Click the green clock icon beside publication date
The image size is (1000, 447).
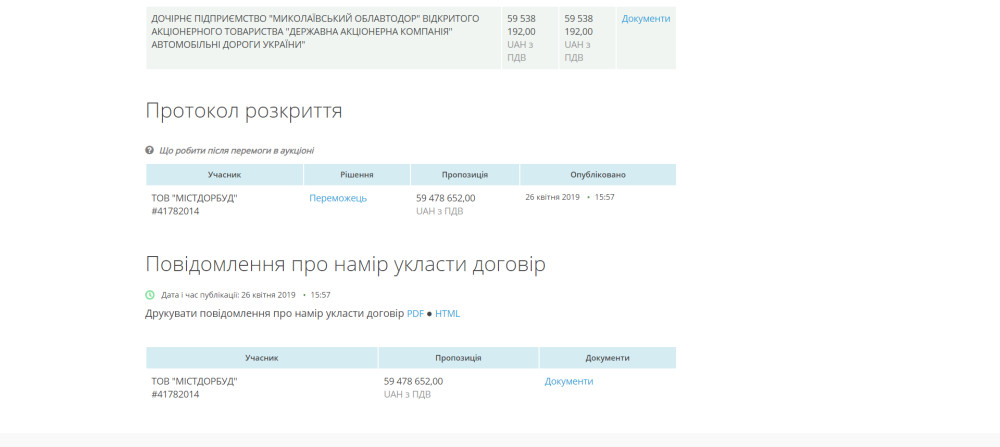pyautogui.click(x=150, y=295)
